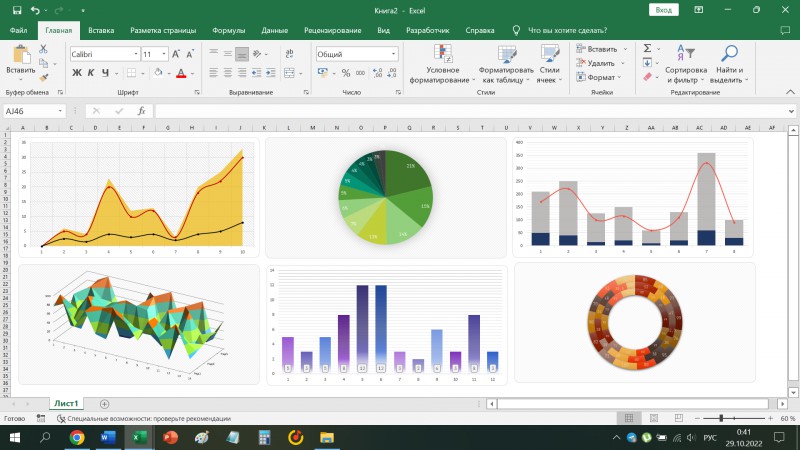Copy selection with the copy icon
The width and height of the screenshot is (800, 450).
click(x=43, y=63)
